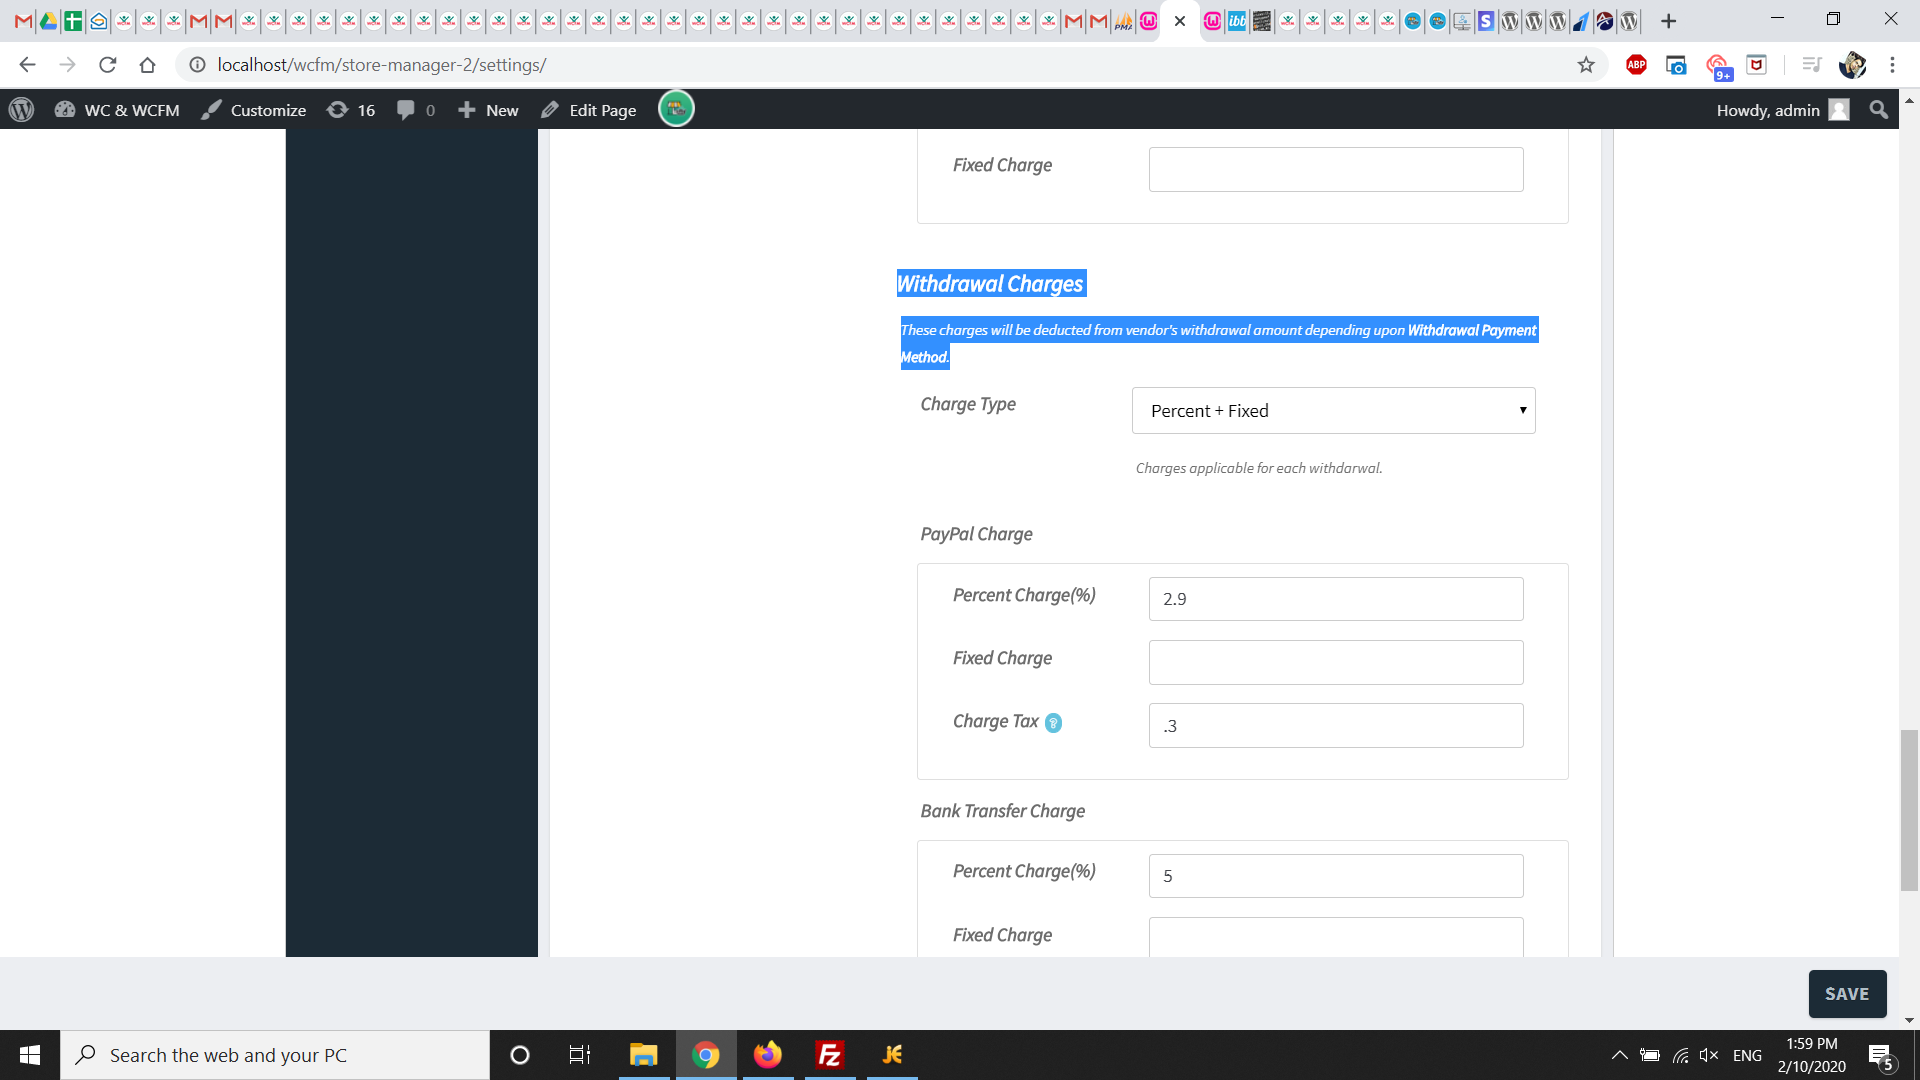Open the New content menu
The height and width of the screenshot is (1080, 1920).
[488, 110]
